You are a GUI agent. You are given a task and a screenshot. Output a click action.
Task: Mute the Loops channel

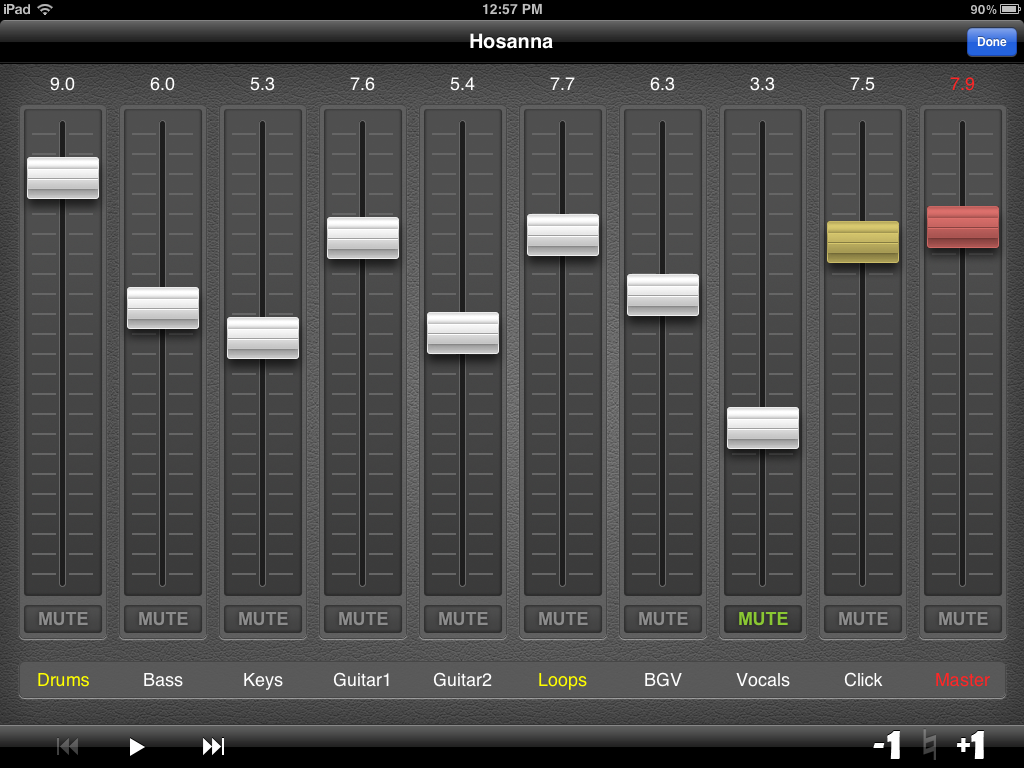pos(562,618)
